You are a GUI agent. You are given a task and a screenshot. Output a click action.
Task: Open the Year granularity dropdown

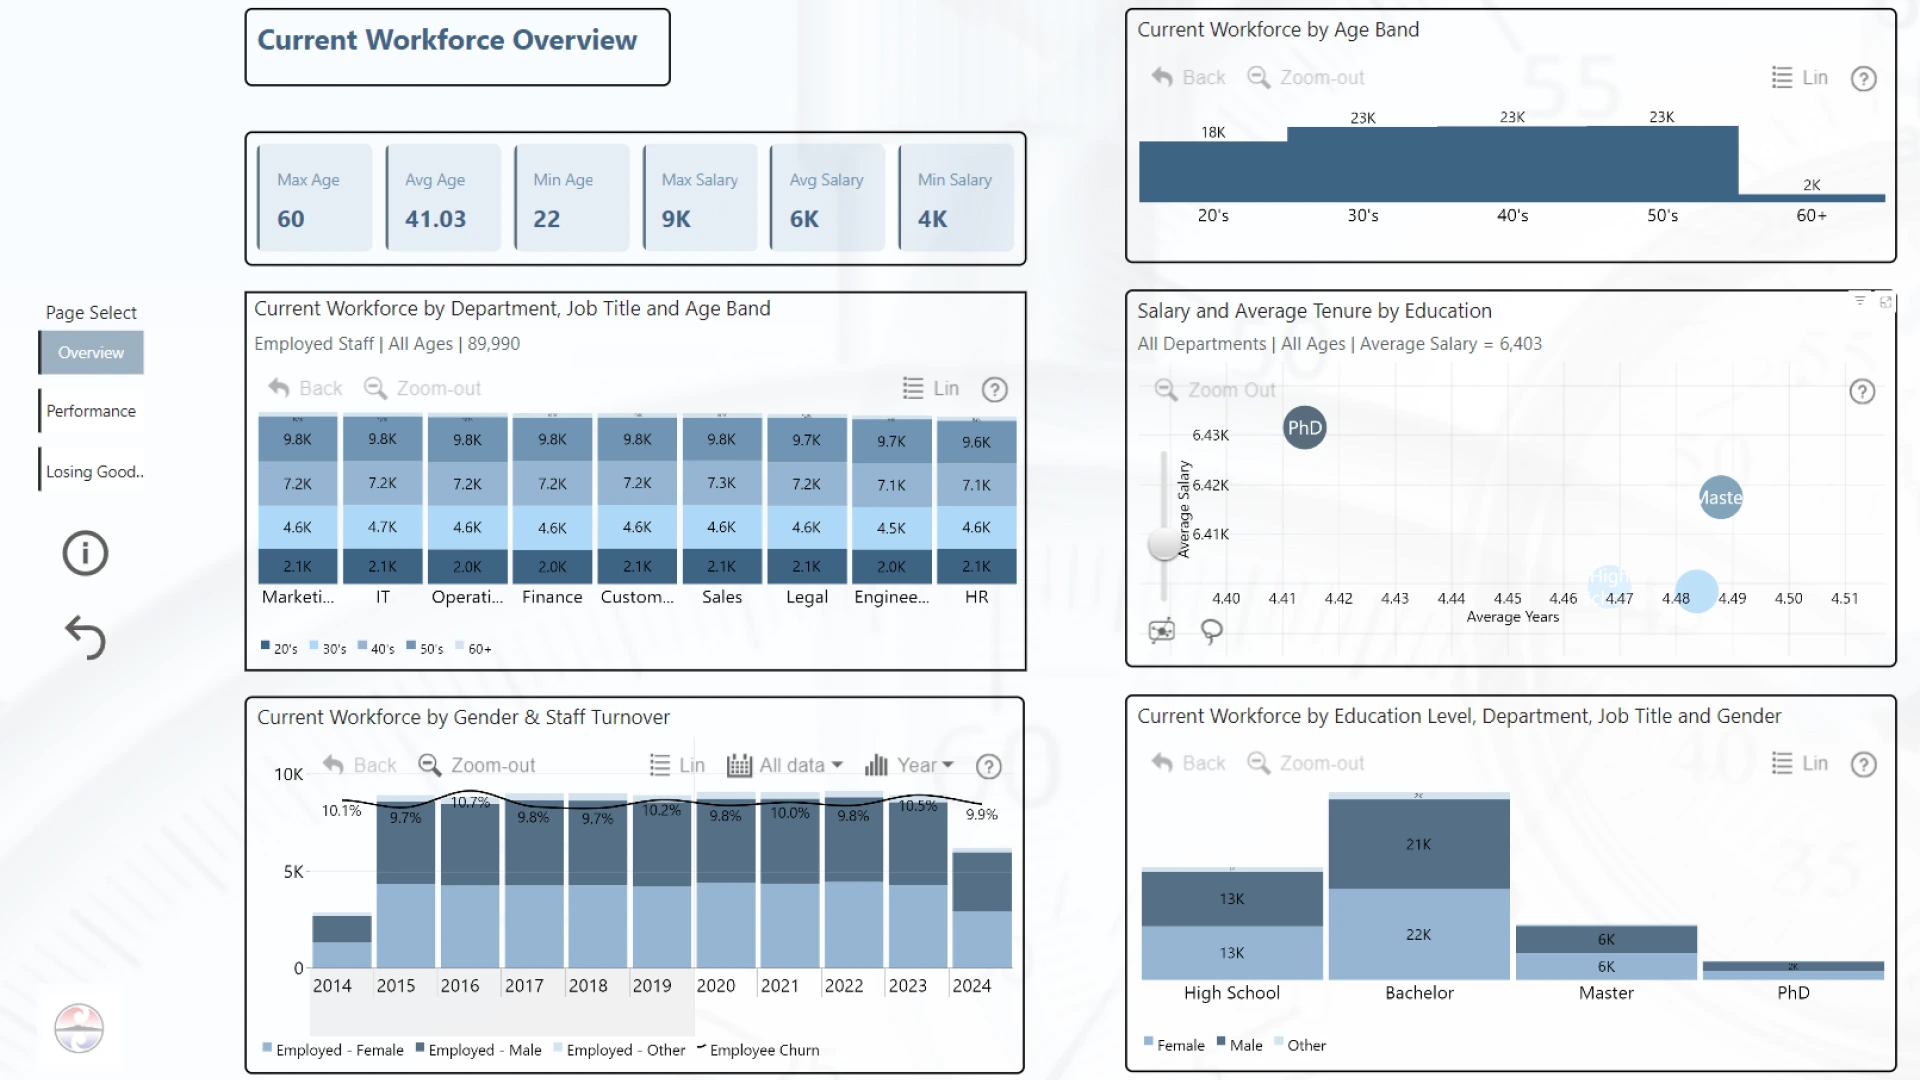[909, 765]
